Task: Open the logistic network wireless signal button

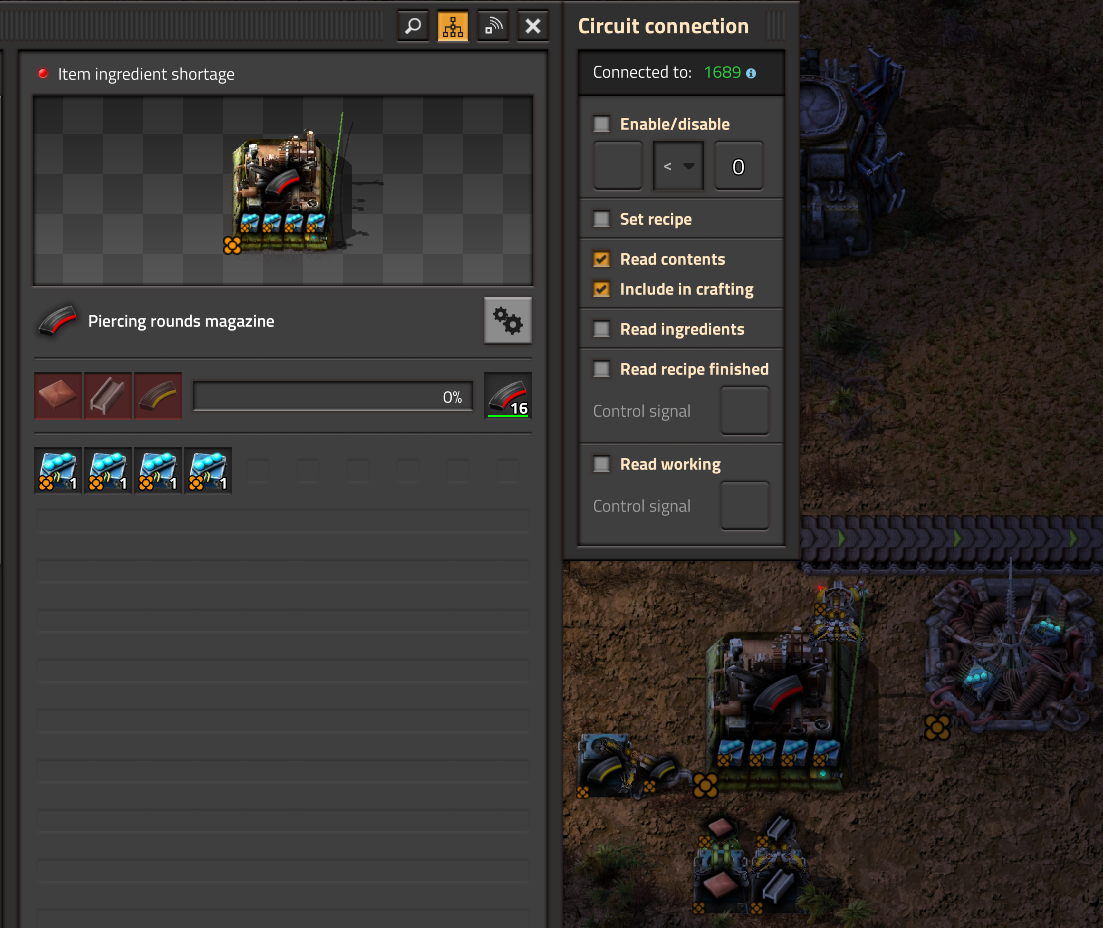Action: coord(493,27)
